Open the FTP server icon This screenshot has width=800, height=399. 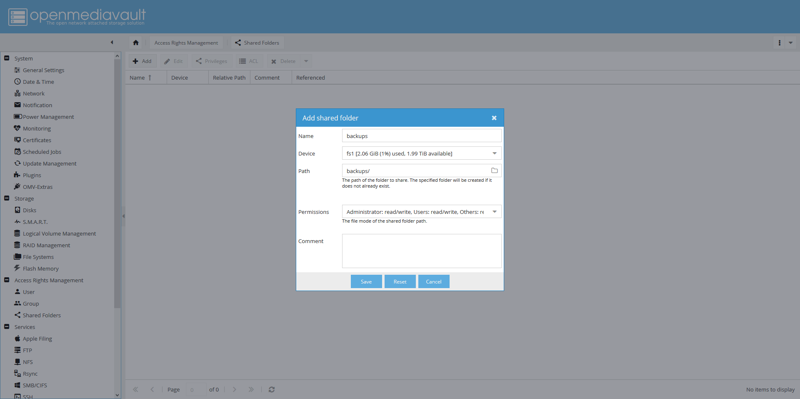pos(17,350)
